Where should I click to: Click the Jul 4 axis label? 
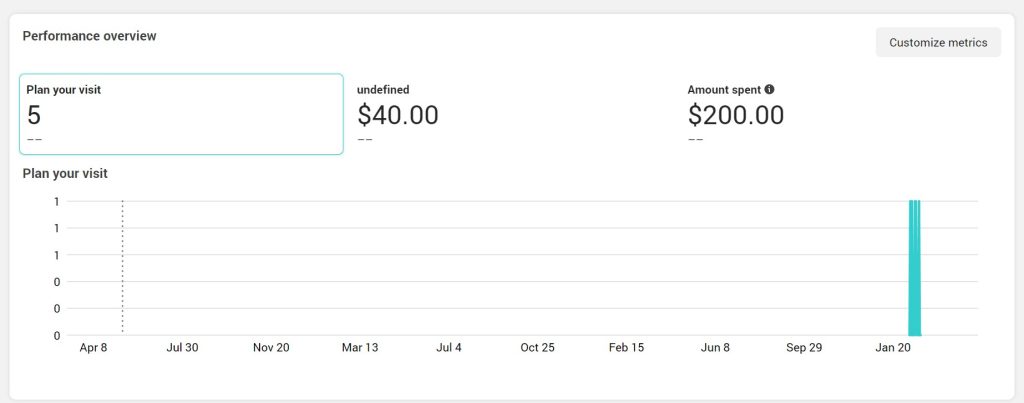(x=449, y=347)
